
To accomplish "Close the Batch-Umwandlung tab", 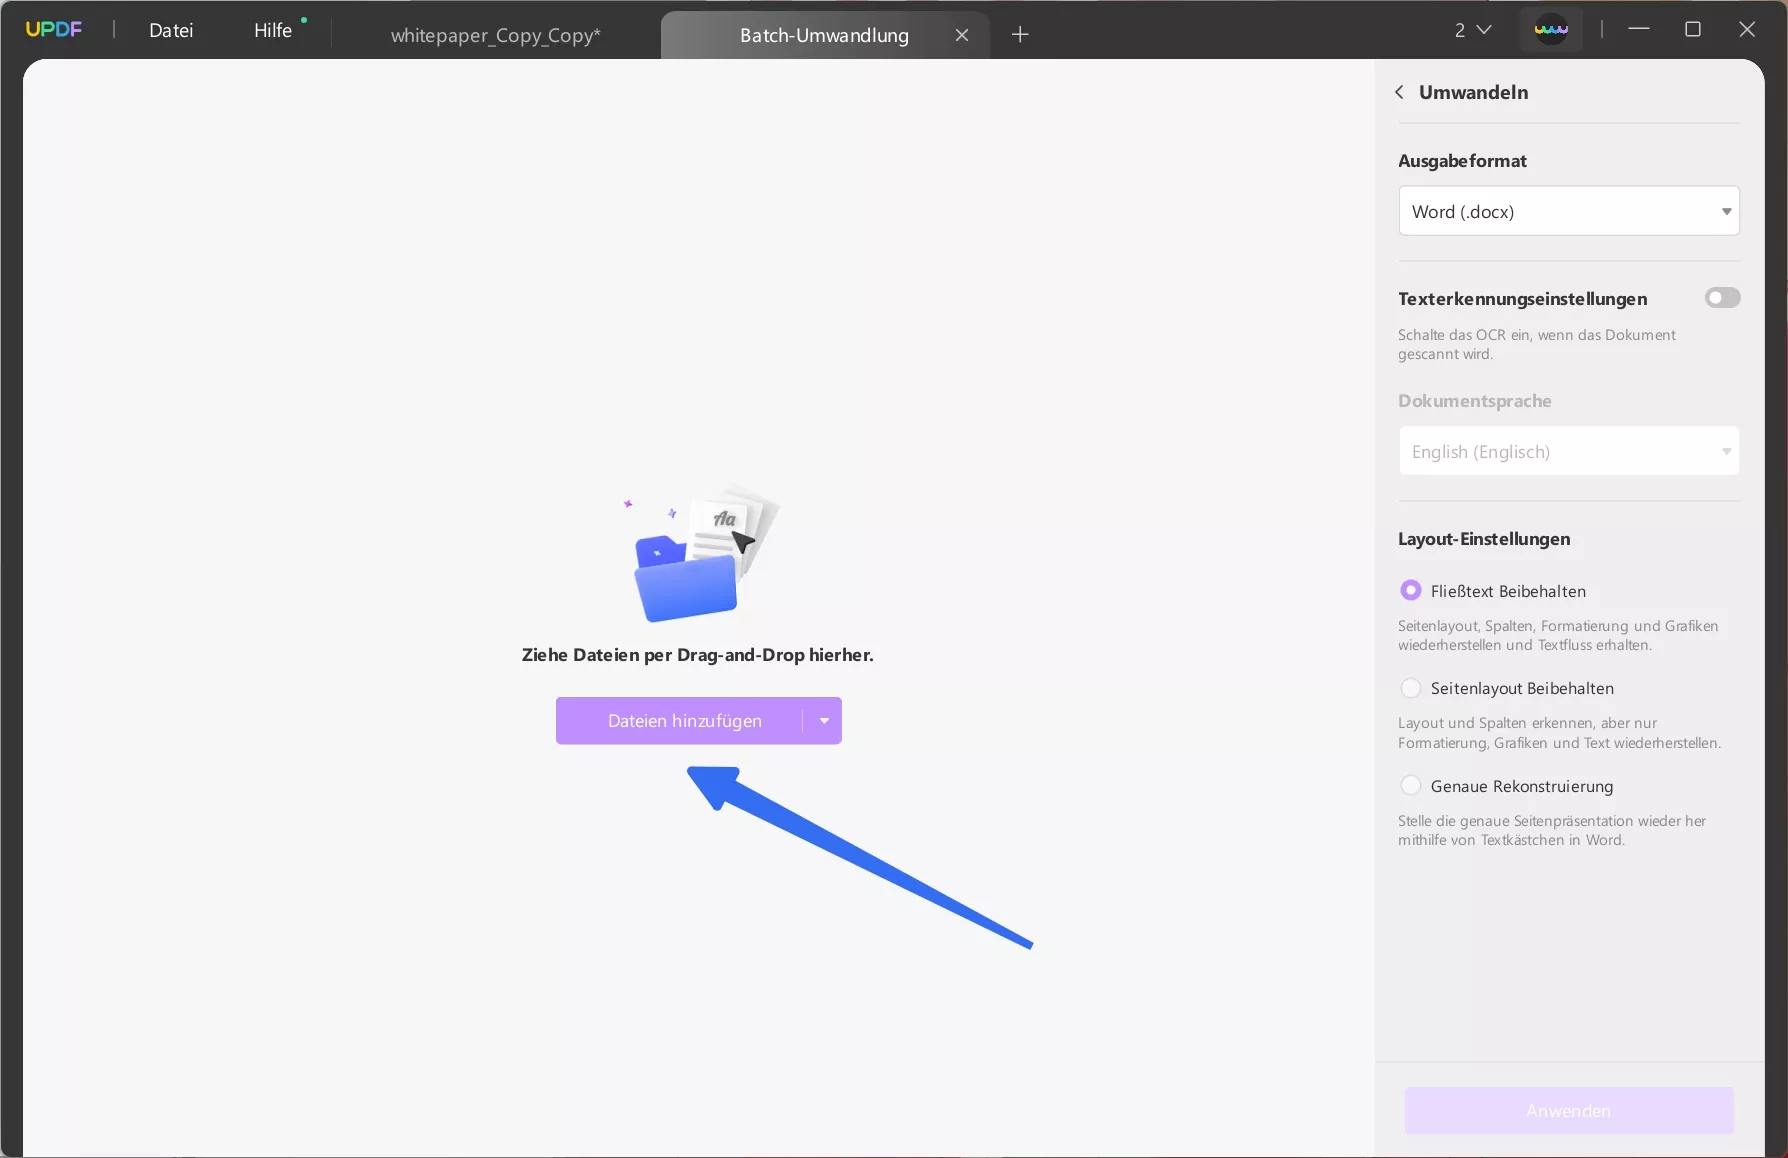I will coord(962,35).
